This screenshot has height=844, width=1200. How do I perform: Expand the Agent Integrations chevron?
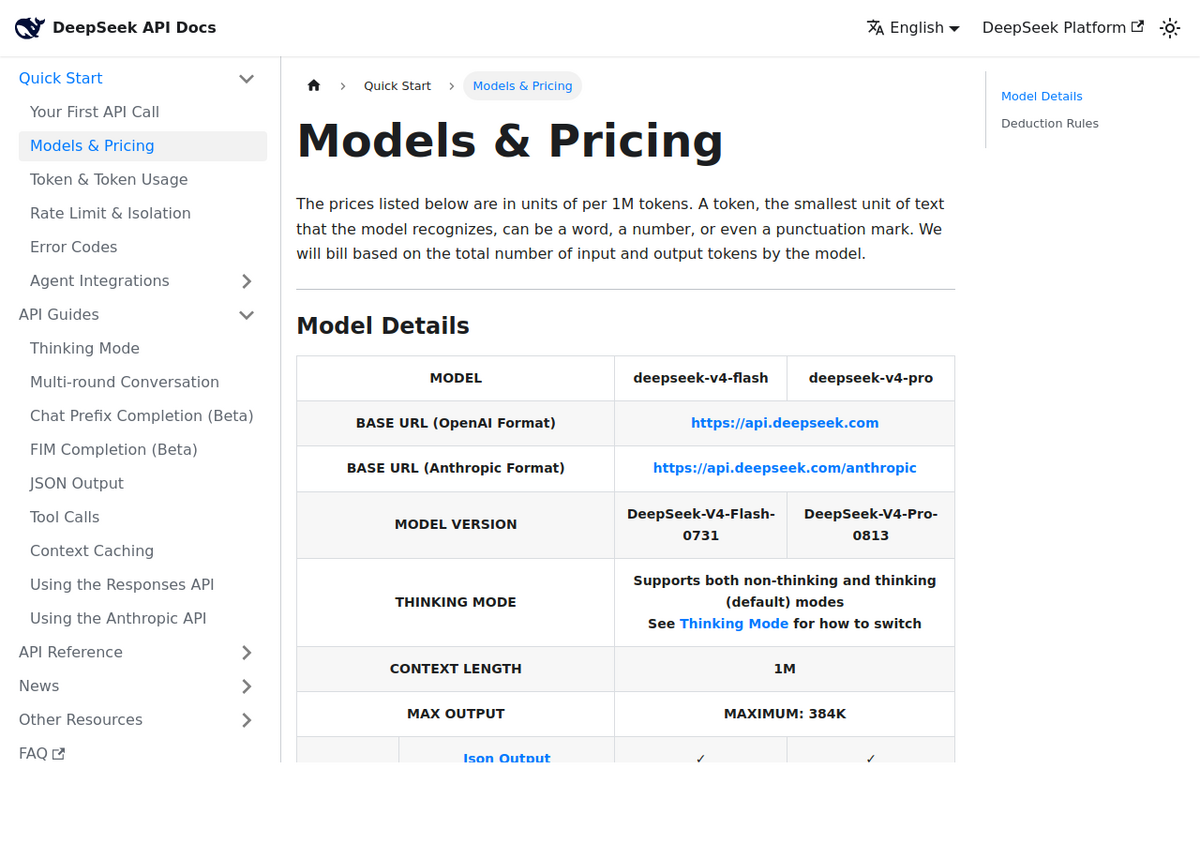246,281
